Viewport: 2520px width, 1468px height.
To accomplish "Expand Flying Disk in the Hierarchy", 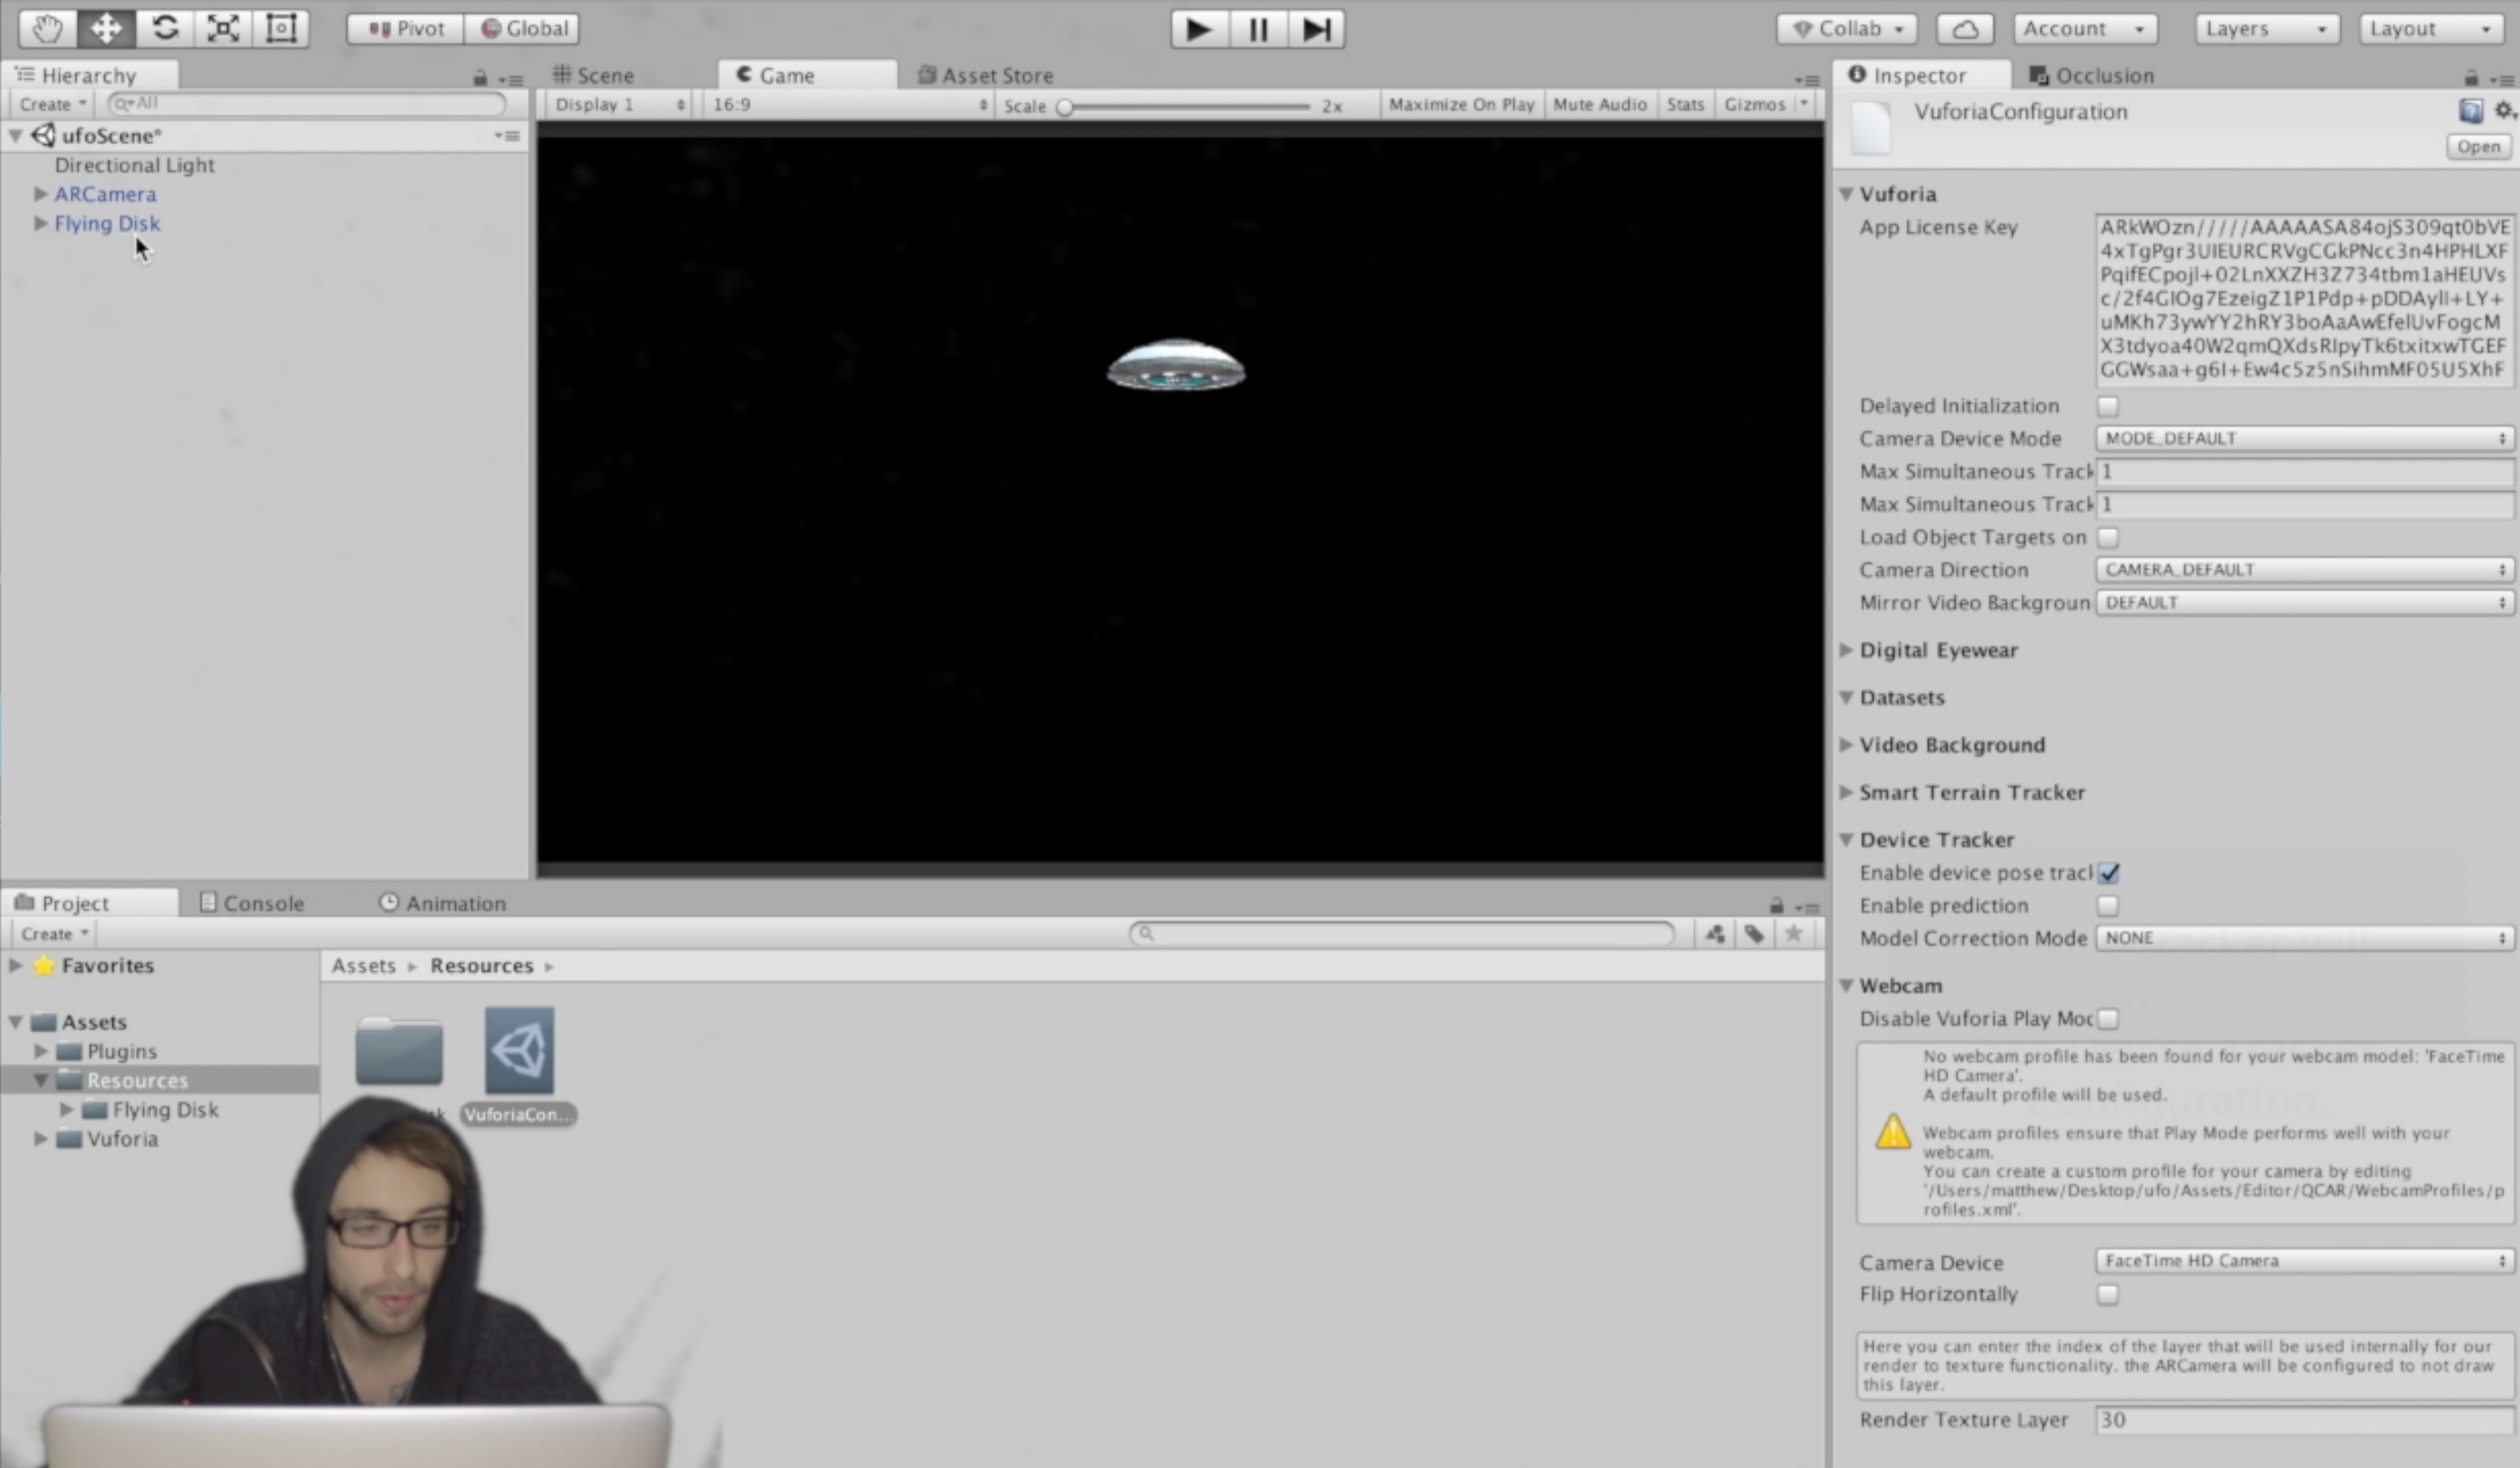I will coord(39,224).
